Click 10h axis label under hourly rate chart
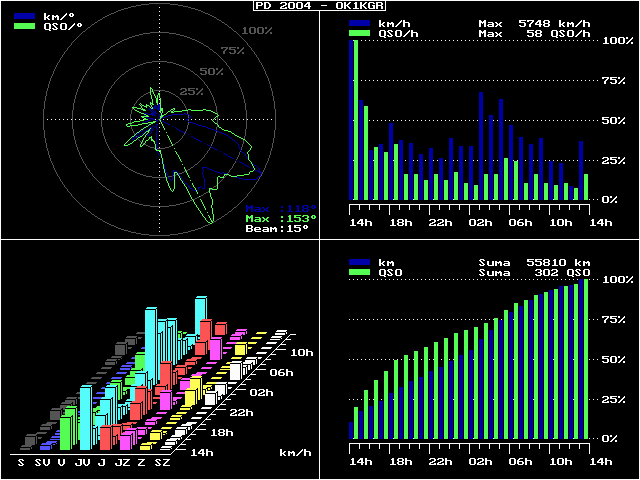640x480 pixels. 561,223
